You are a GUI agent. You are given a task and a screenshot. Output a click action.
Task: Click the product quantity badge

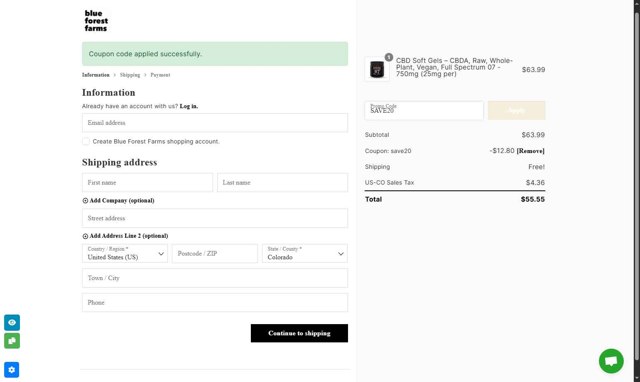(389, 57)
